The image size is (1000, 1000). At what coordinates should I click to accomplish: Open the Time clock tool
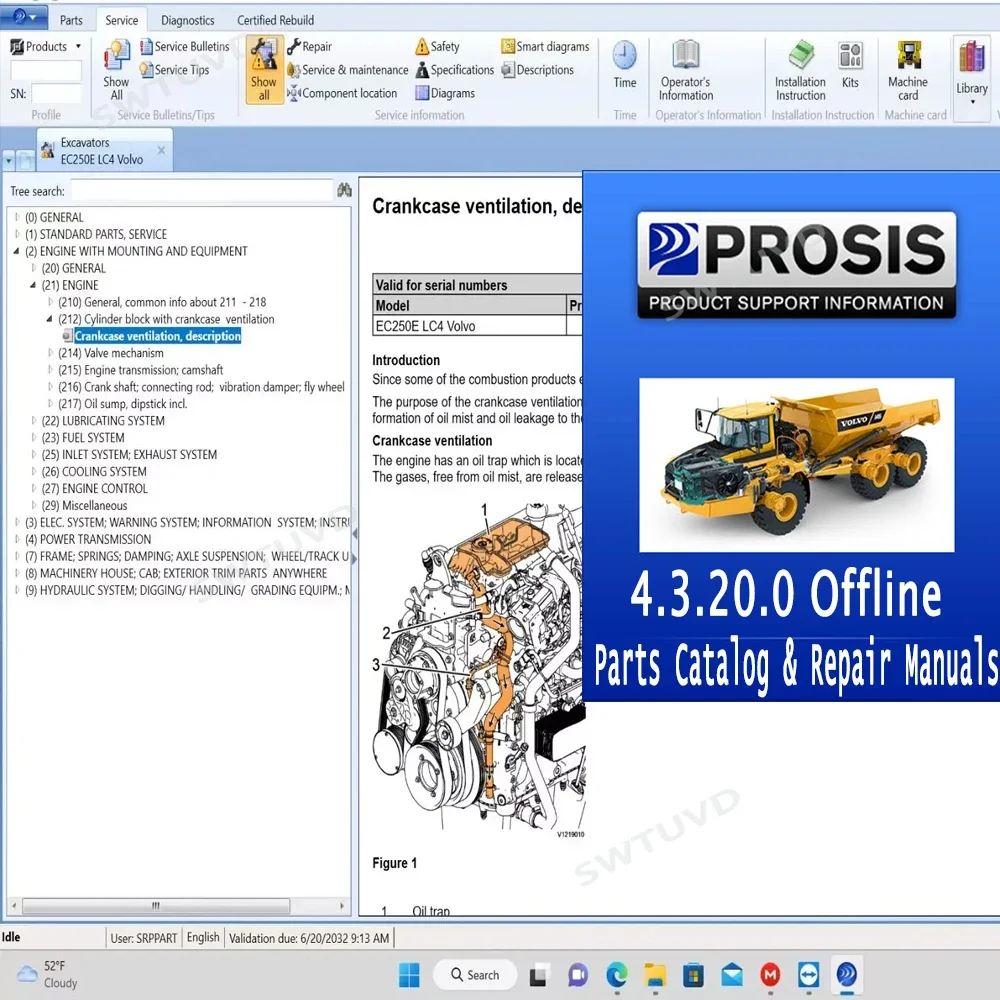625,64
